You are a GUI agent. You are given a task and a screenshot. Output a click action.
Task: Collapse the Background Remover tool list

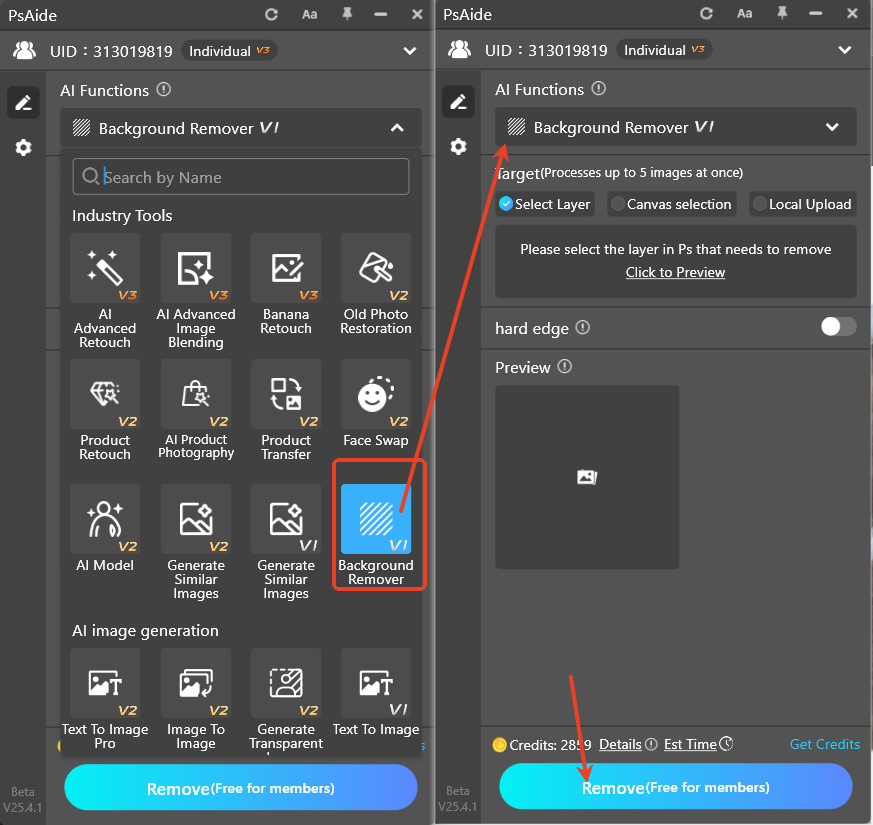395,128
